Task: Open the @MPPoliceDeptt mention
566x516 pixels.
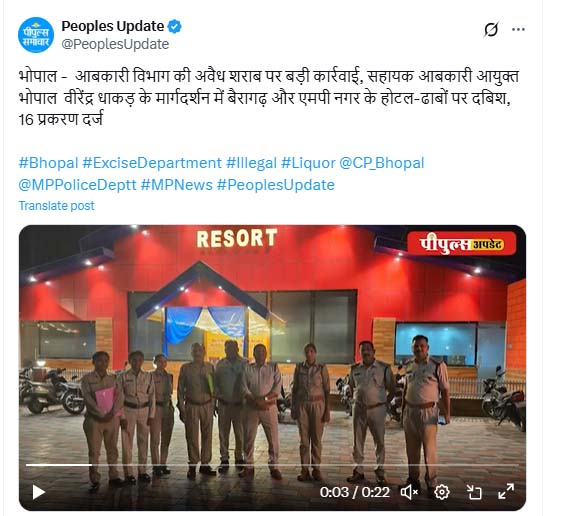Action: pos(77,185)
